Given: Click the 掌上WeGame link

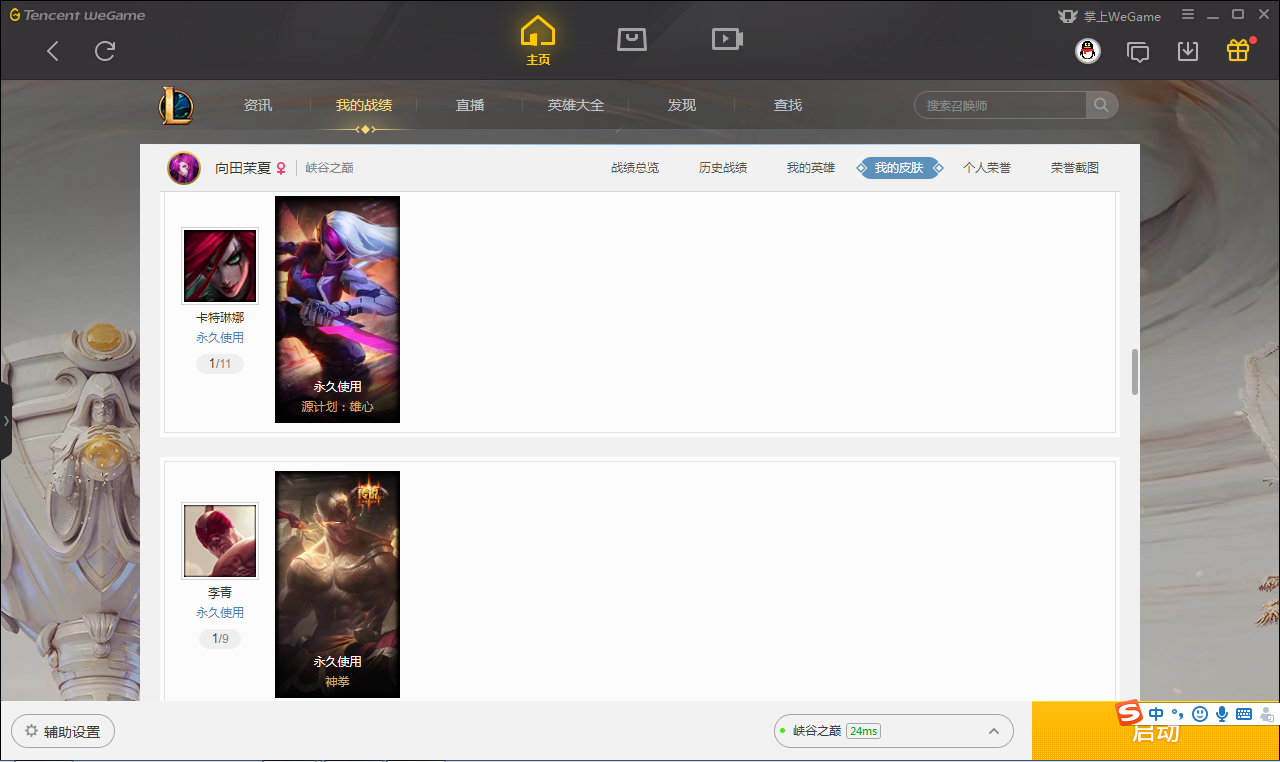Looking at the screenshot, I should pyautogui.click(x=1109, y=16).
